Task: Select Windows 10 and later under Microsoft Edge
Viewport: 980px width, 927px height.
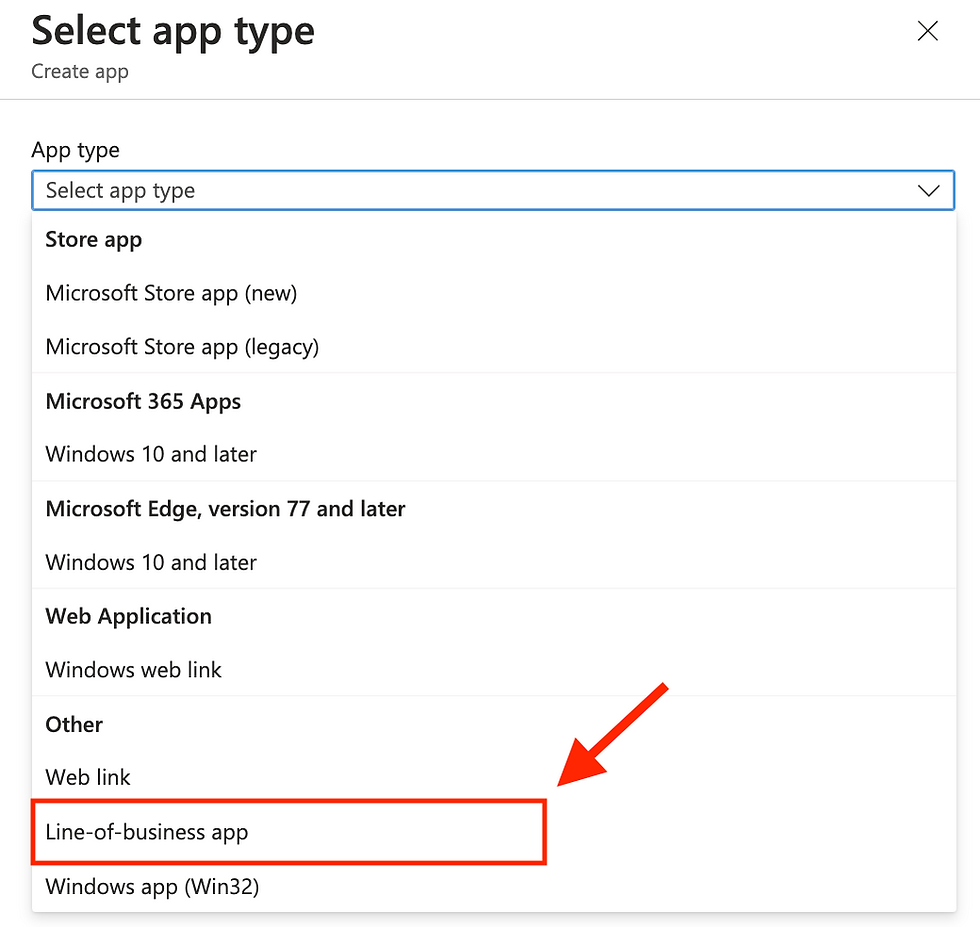Action: (x=494, y=563)
